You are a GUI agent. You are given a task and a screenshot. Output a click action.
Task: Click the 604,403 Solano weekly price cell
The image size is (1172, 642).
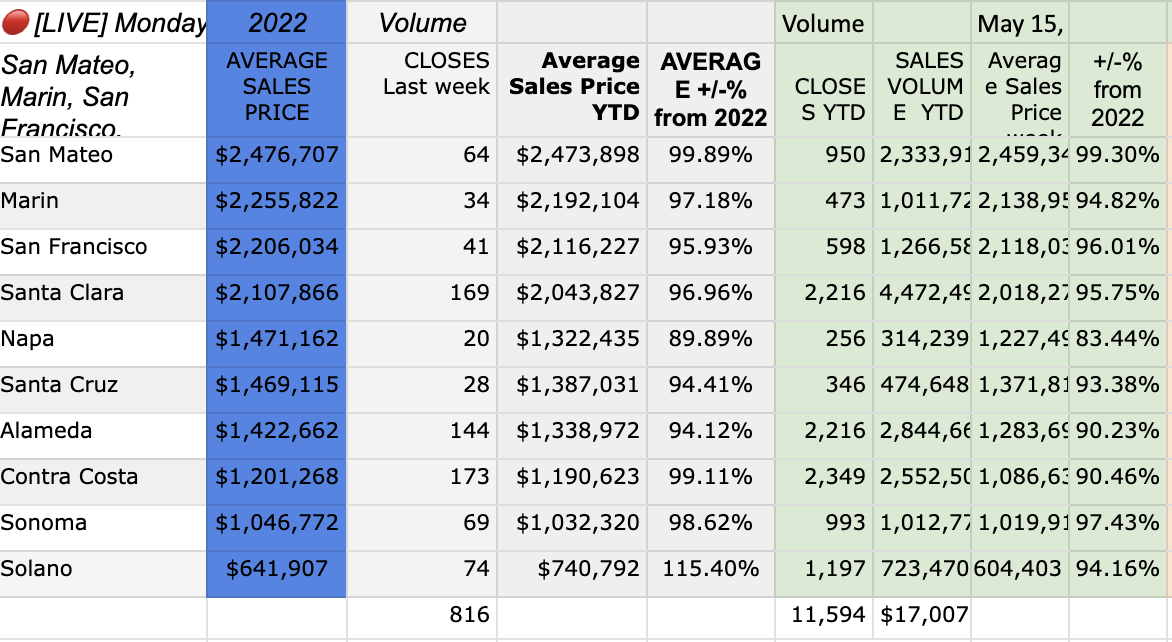tap(1020, 573)
